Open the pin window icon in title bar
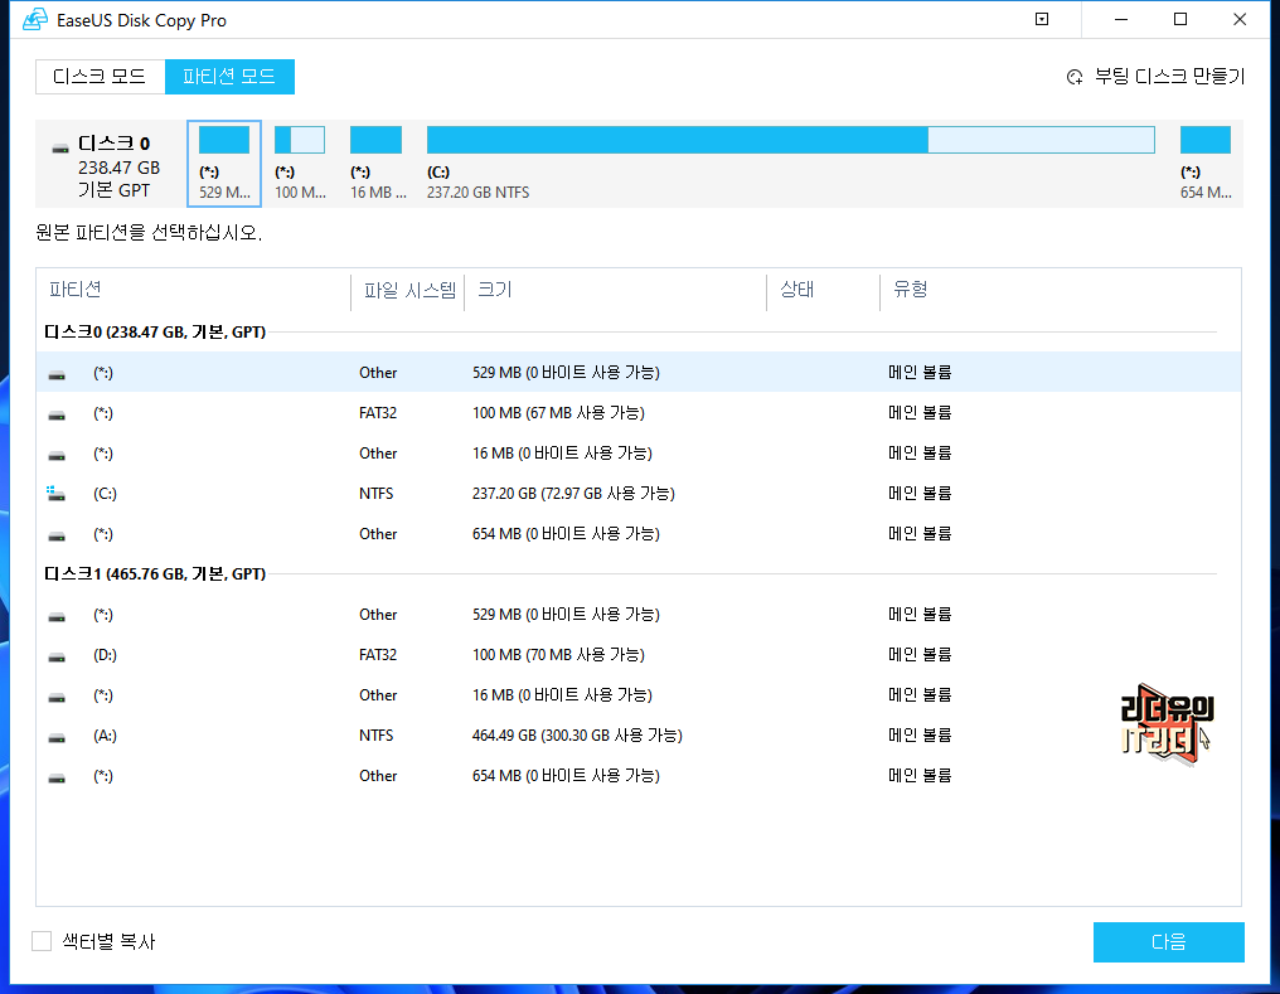The height and width of the screenshot is (994, 1280). (x=1042, y=19)
